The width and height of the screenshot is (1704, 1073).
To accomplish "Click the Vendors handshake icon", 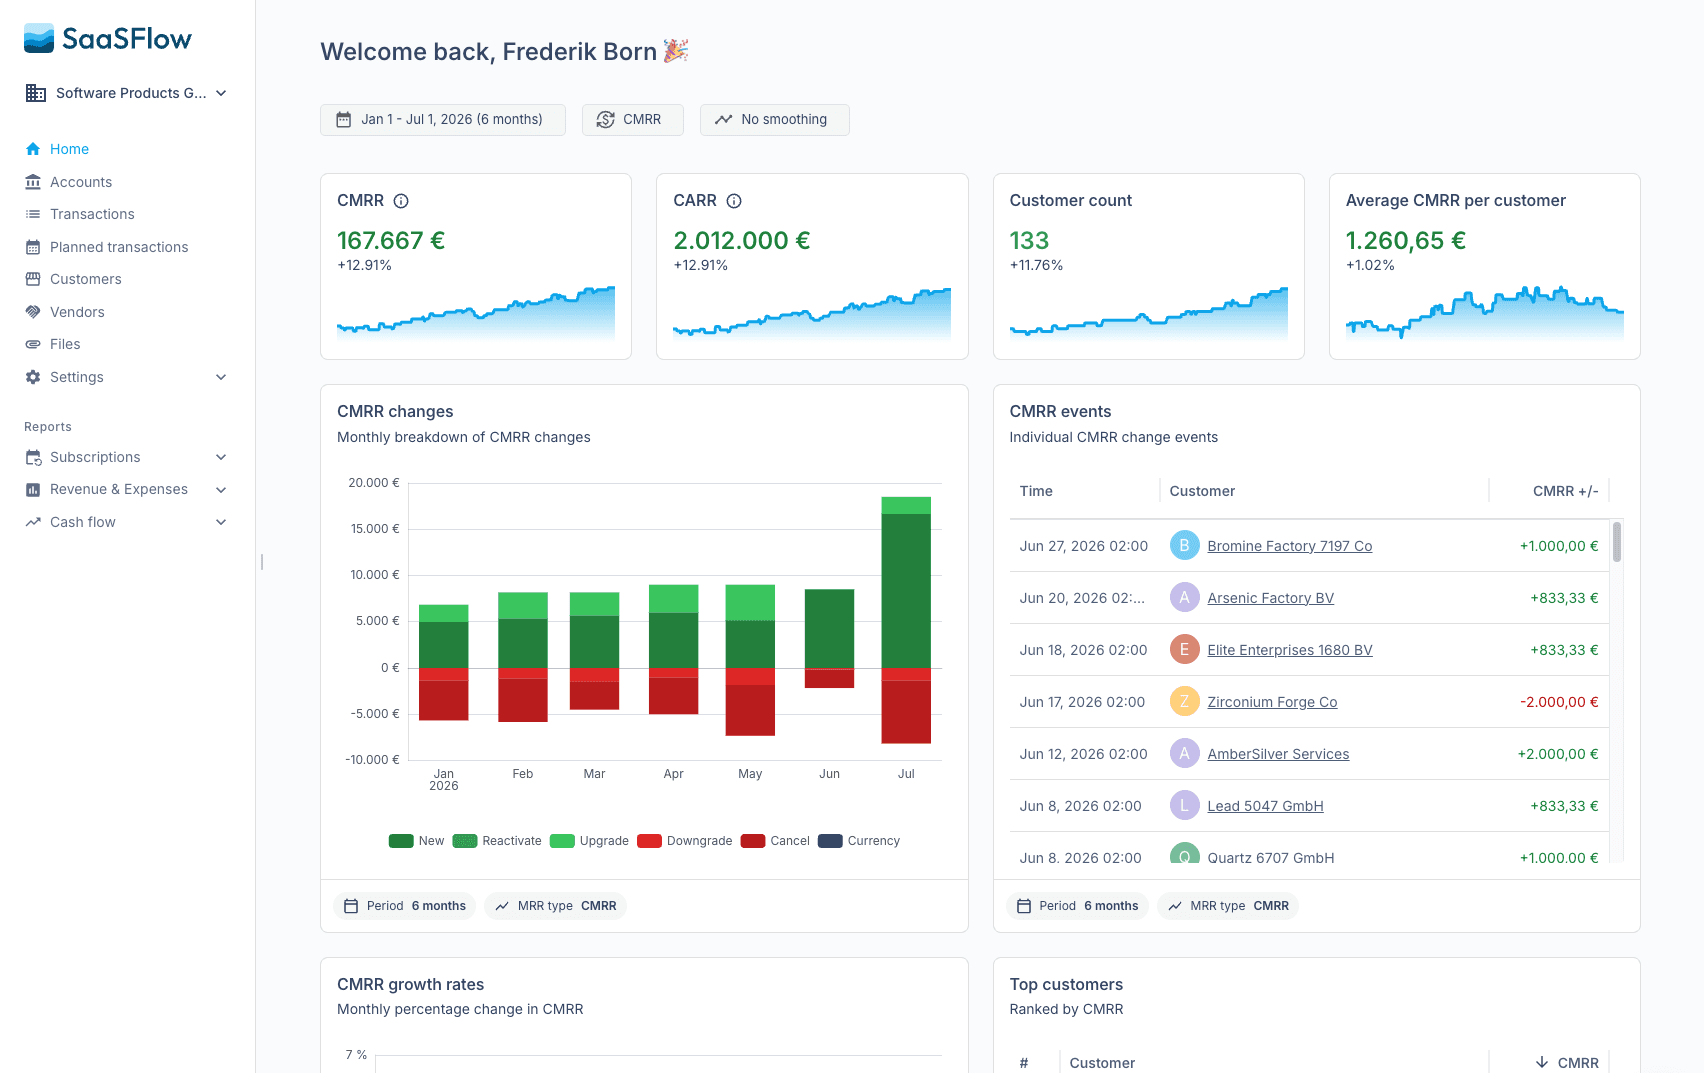I will click(x=33, y=312).
